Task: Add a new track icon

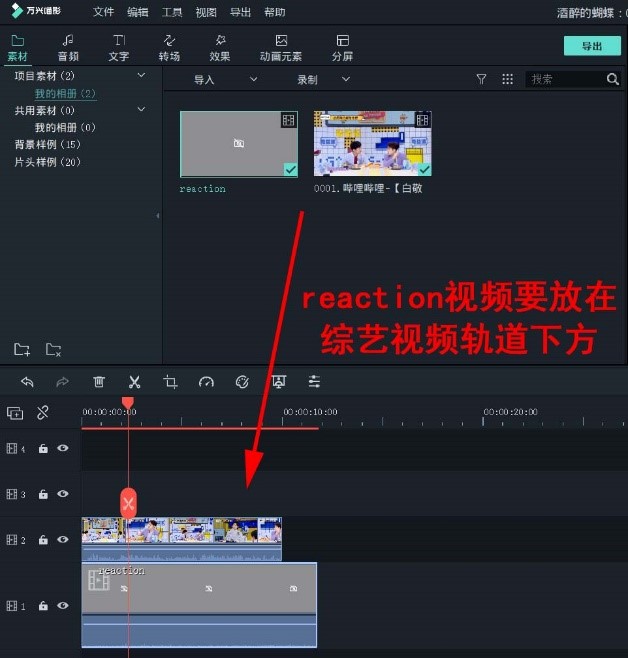Action: coord(15,413)
